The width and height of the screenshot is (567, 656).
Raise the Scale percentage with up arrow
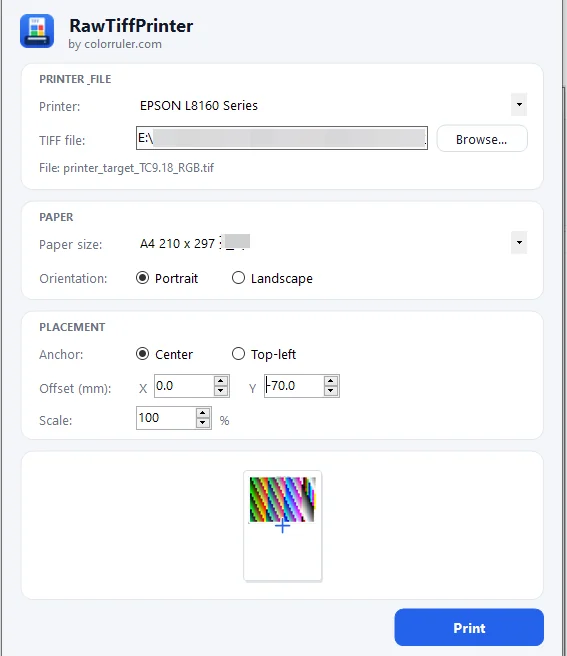[203, 413]
